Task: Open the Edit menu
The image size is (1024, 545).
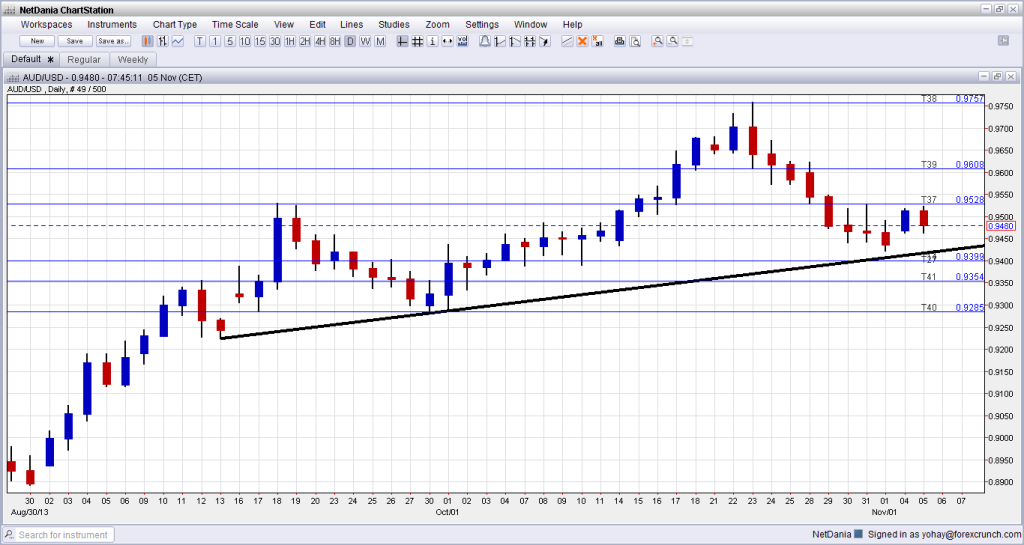Action: point(317,24)
